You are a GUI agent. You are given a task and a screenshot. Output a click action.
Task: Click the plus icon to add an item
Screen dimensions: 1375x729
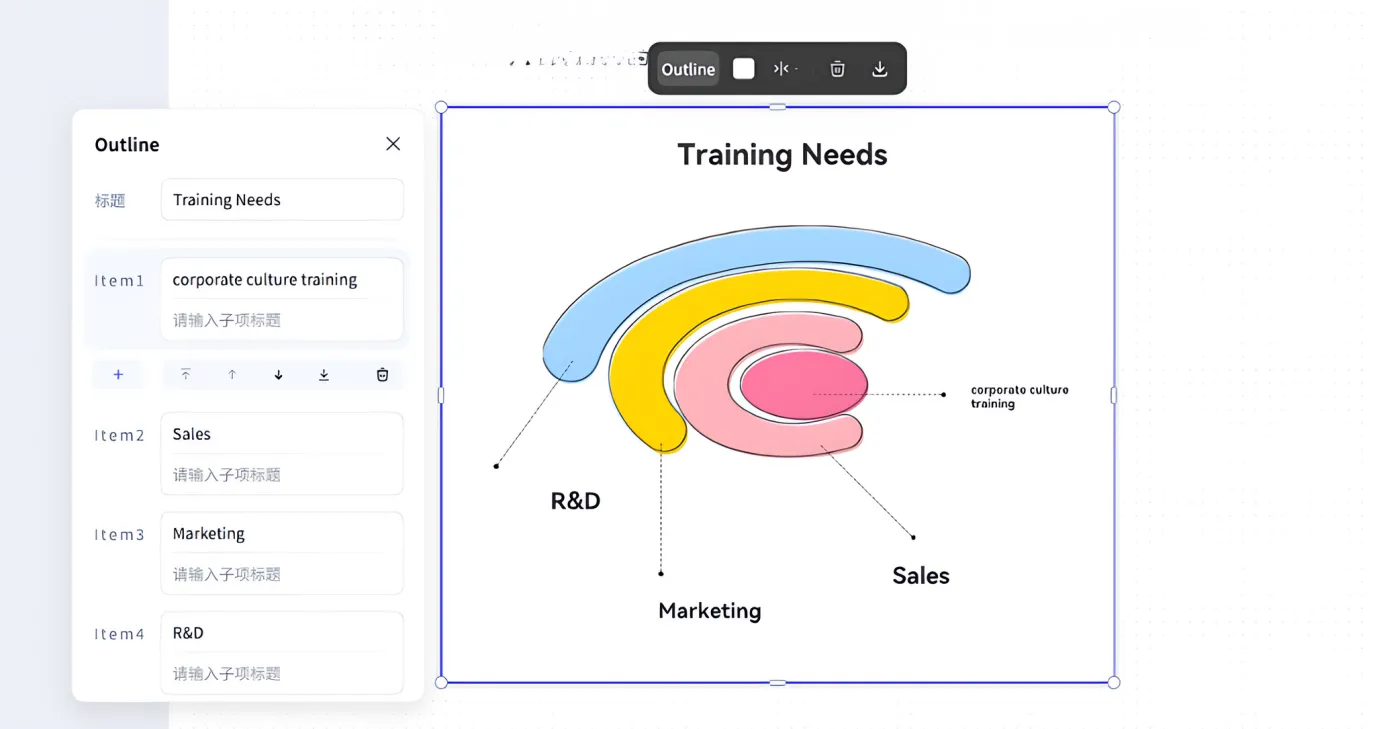coord(118,375)
